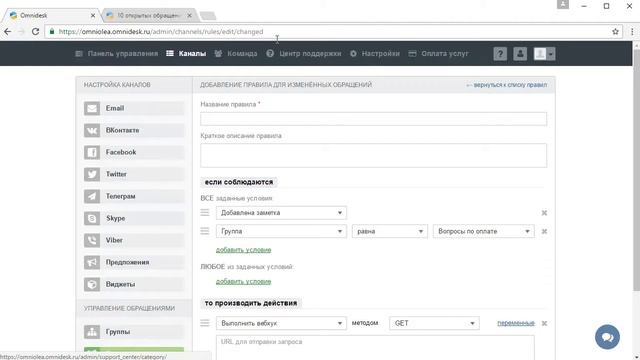Remove the Добавлена заметка condition
This screenshot has height=360, width=640.
point(544,213)
